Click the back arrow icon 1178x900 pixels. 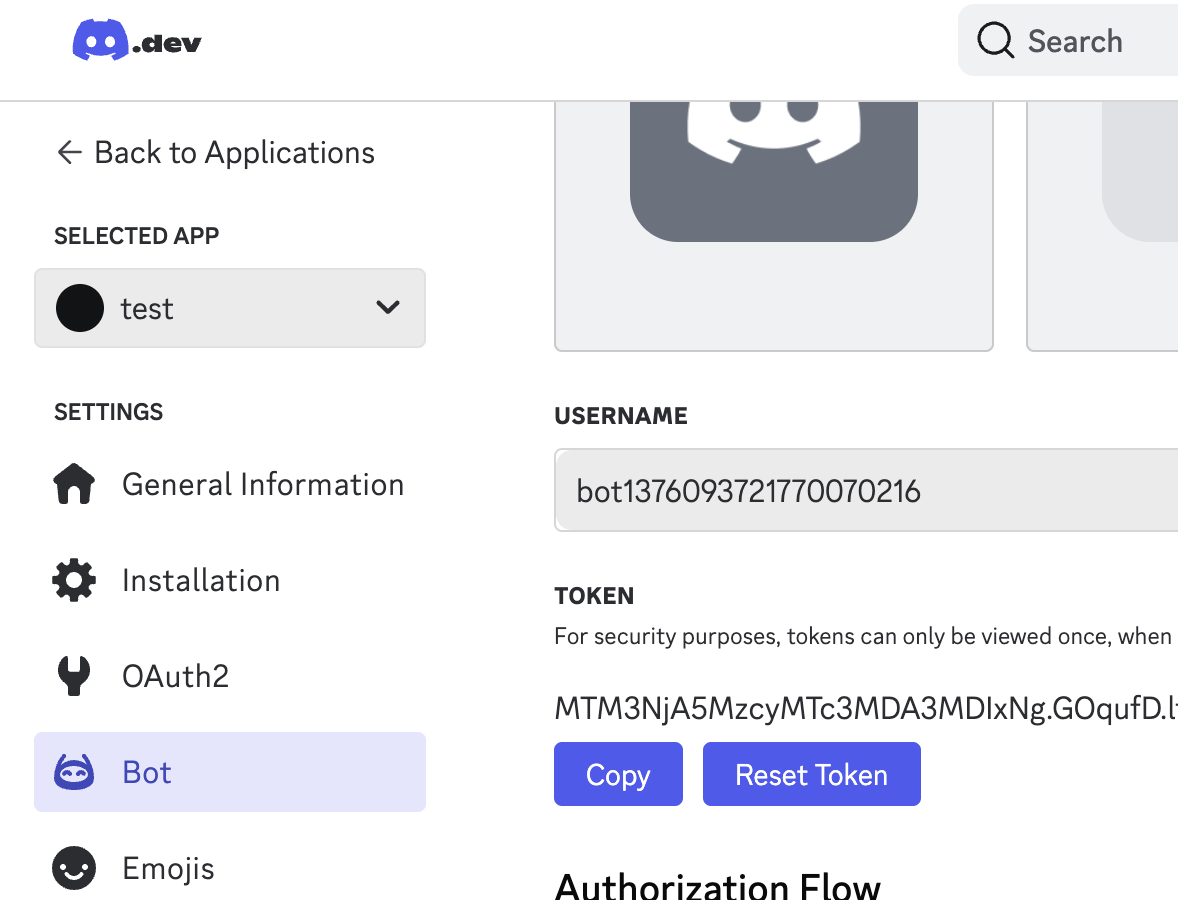click(69, 152)
